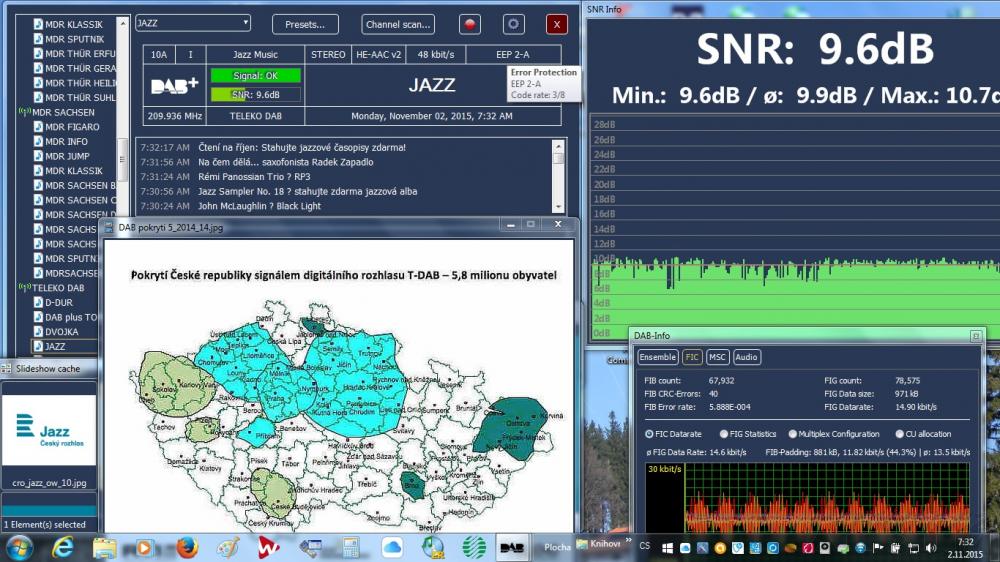The width and height of the screenshot is (1000, 562).
Task: Select the FIC Datarate radio button
Action: (649, 434)
